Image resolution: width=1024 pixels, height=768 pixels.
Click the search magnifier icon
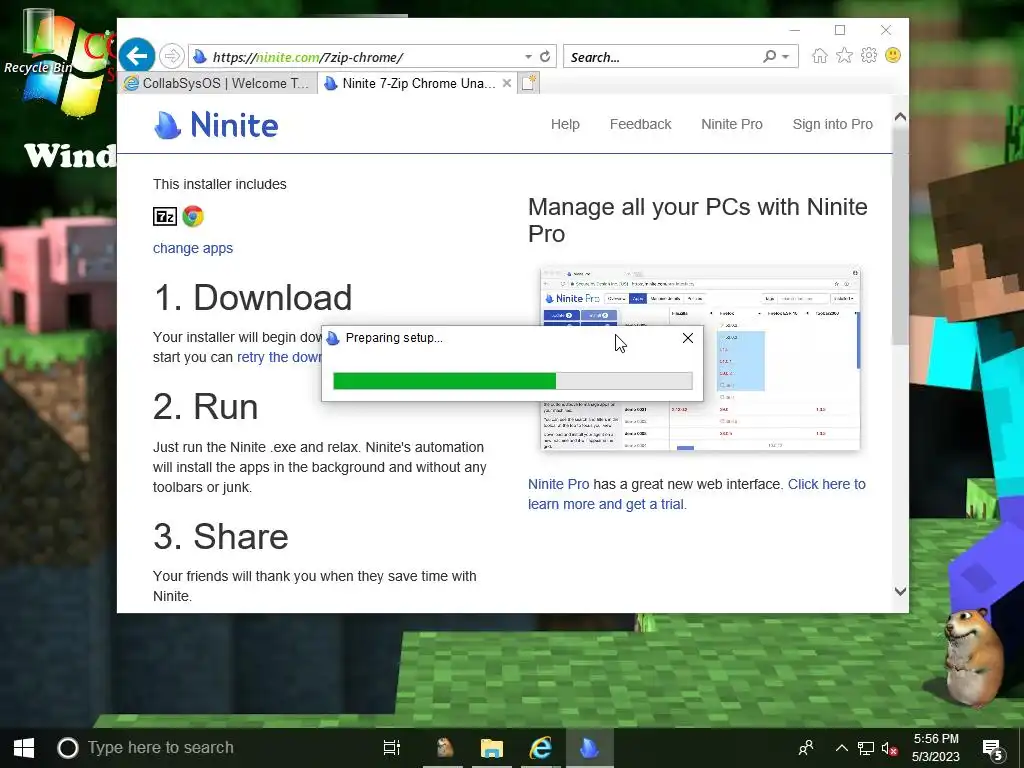click(x=770, y=57)
